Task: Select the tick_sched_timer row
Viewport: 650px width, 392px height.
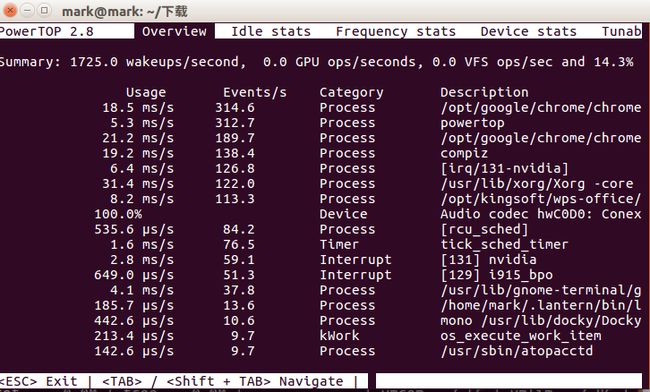Action: pyautogui.click(x=321, y=244)
